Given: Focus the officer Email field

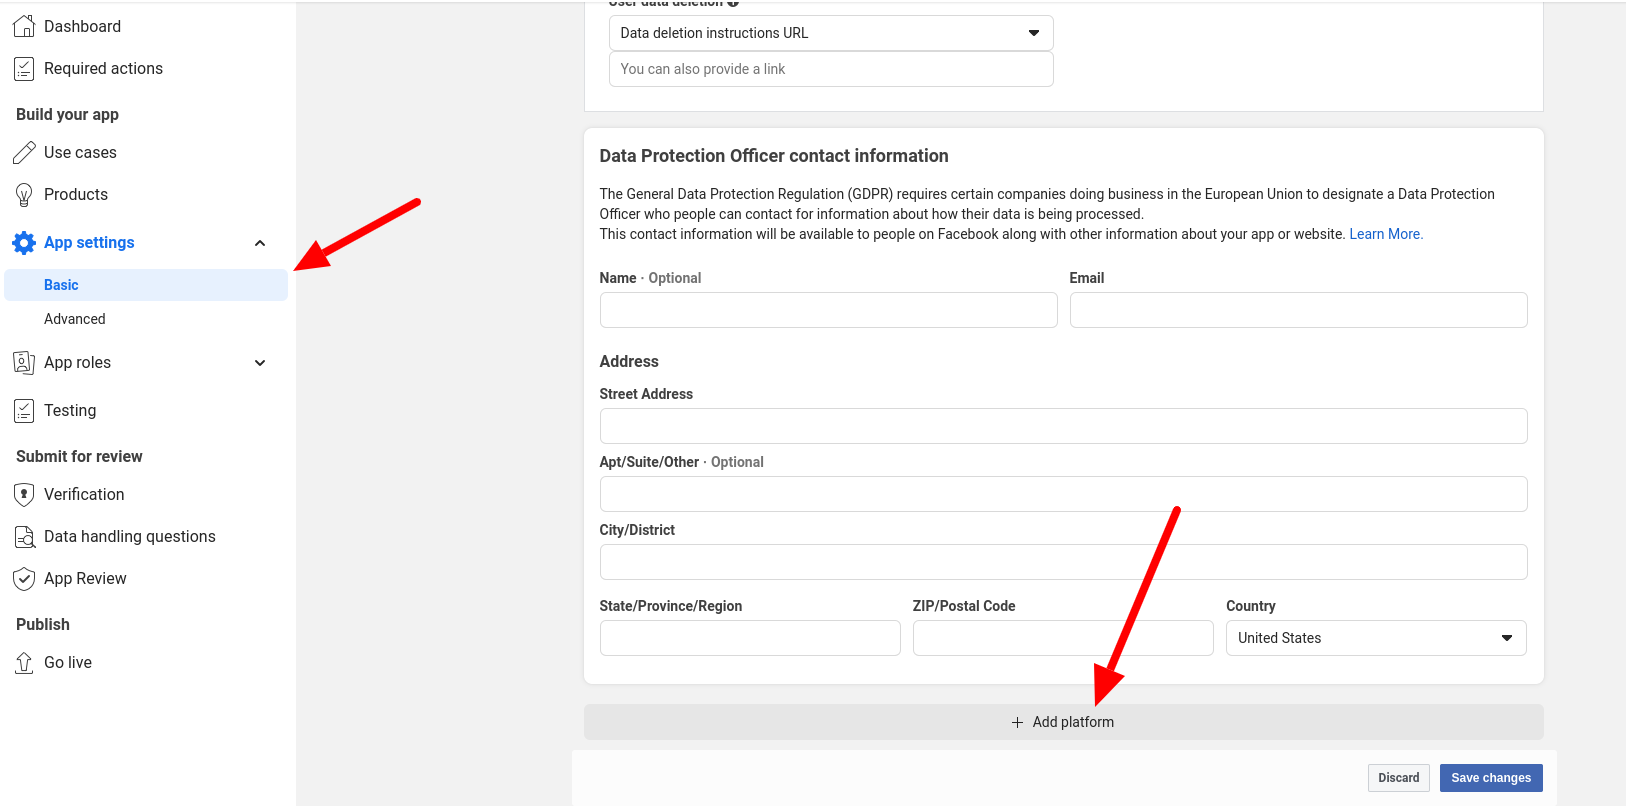Looking at the screenshot, I should (1298, 310).
